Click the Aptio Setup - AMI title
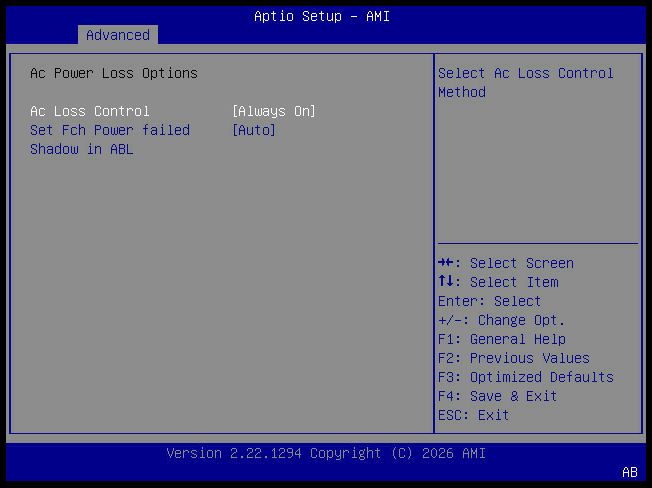This screenshot has width=652, height=488. pyautogui.click(x=322, y=16)
